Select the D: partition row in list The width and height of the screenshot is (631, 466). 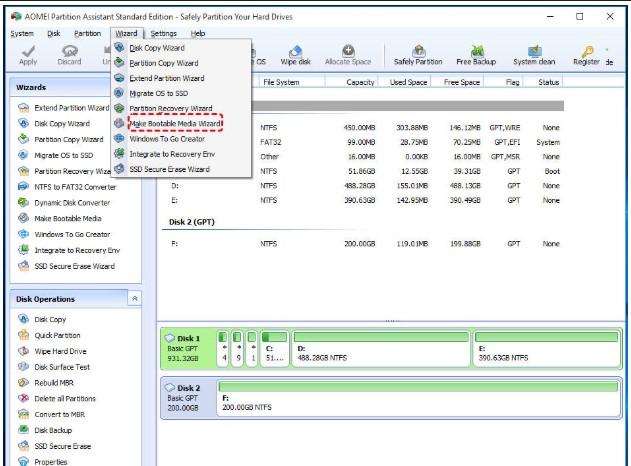click(x=365, y=186)
